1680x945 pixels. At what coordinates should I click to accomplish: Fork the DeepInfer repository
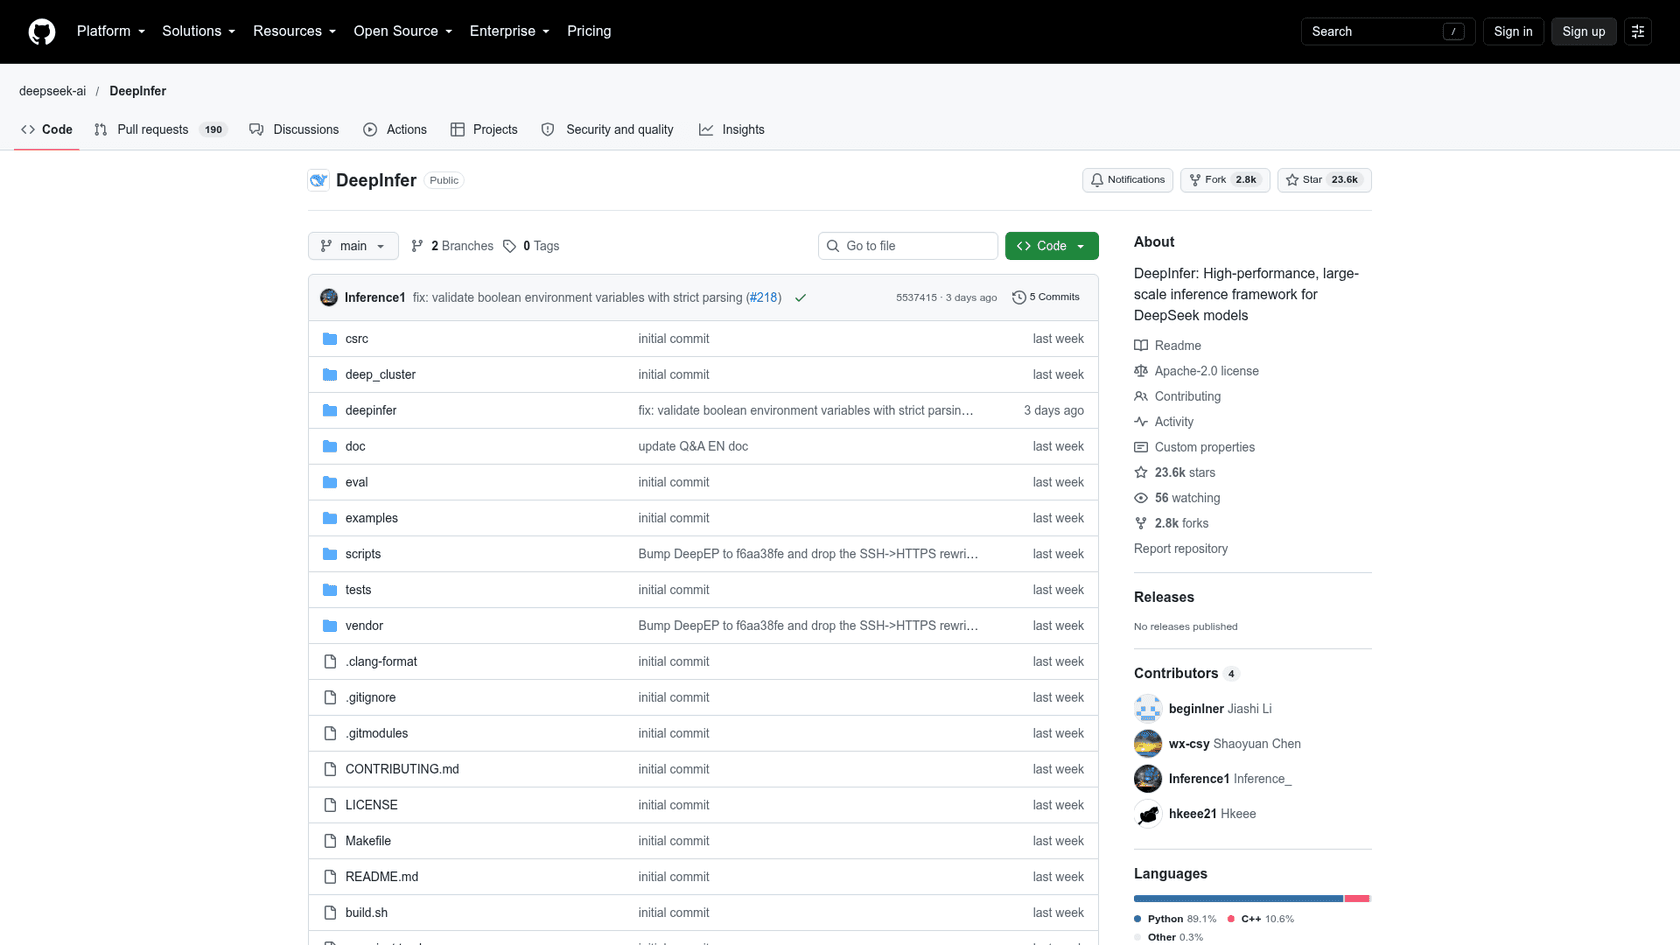(x=1225, y=180)
